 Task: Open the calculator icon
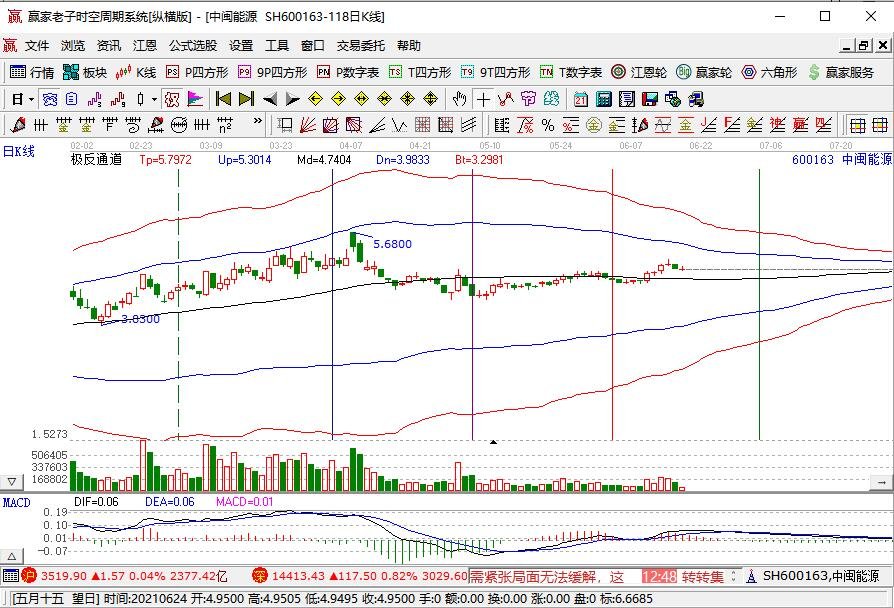[x=603, y=99]
